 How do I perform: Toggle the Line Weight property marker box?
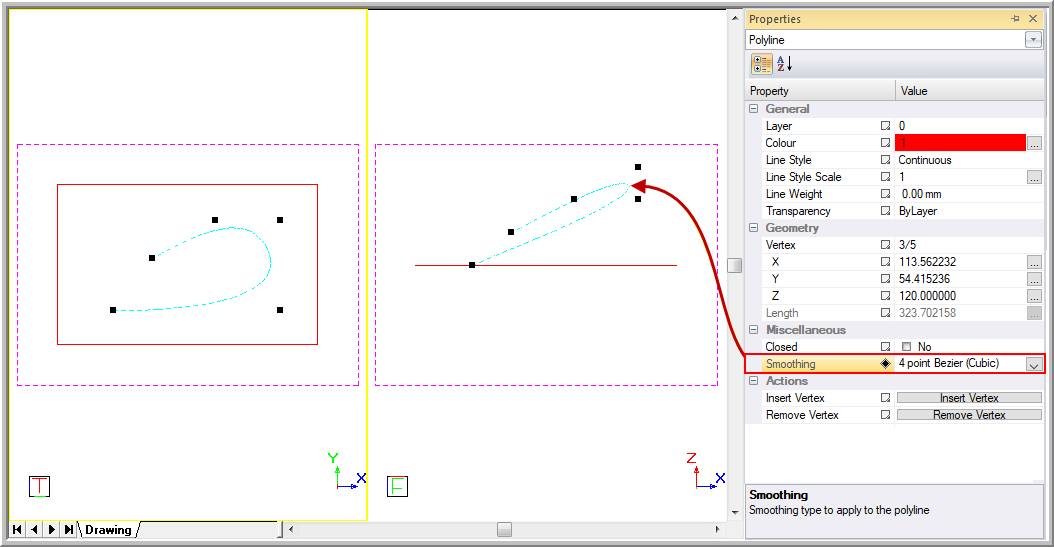(885, 194)
